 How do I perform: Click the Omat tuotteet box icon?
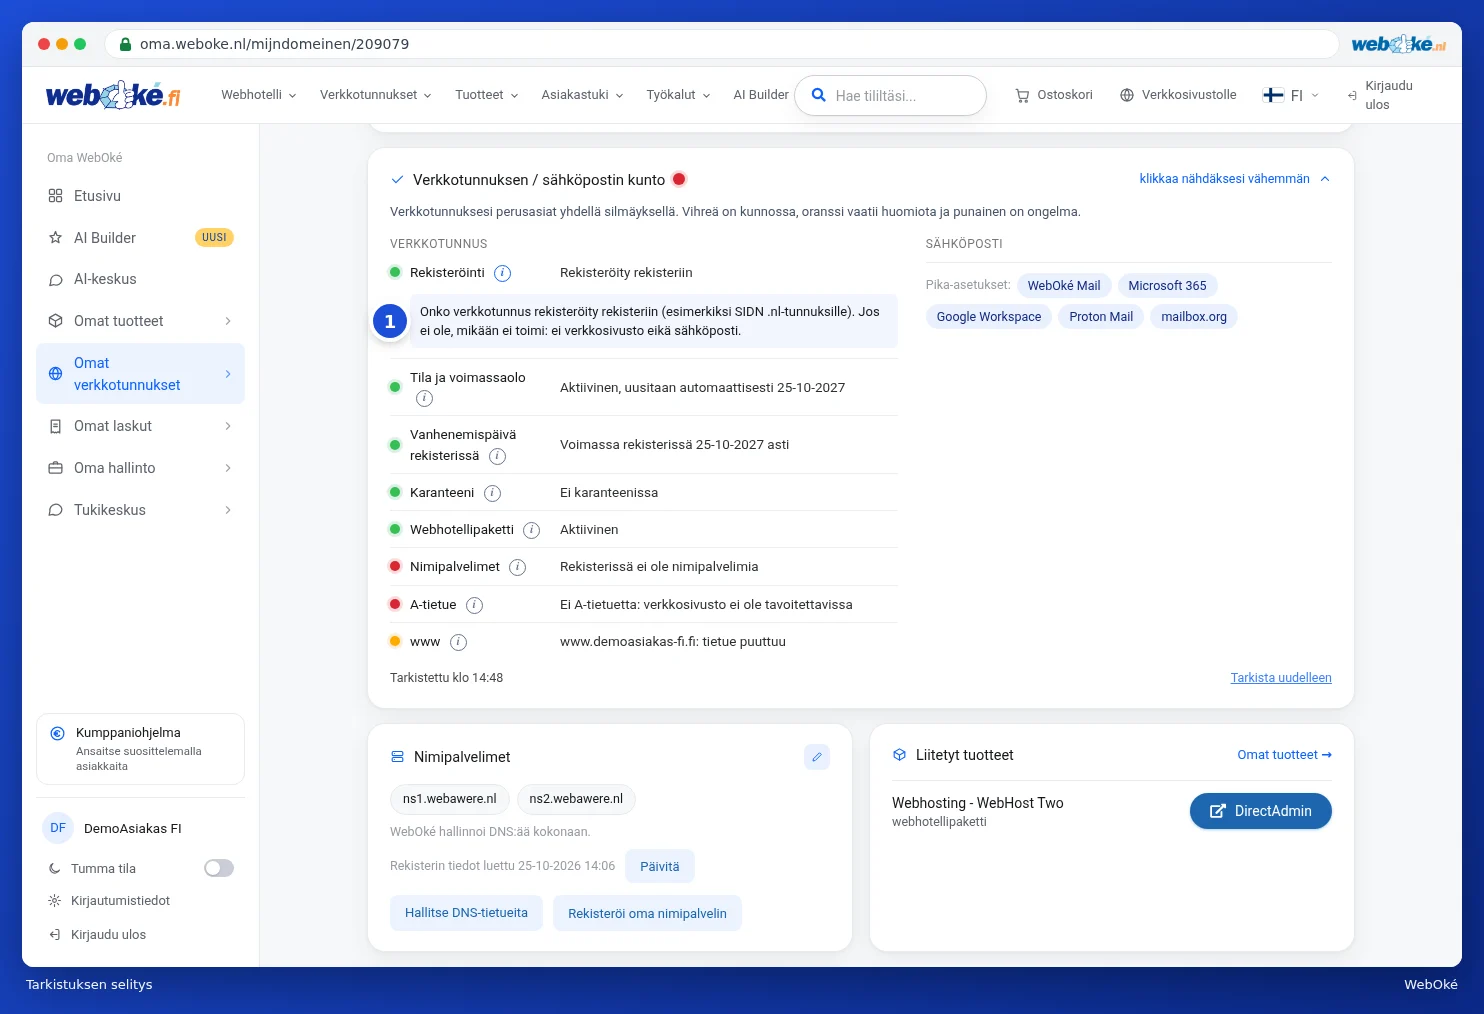pos(56,321)
